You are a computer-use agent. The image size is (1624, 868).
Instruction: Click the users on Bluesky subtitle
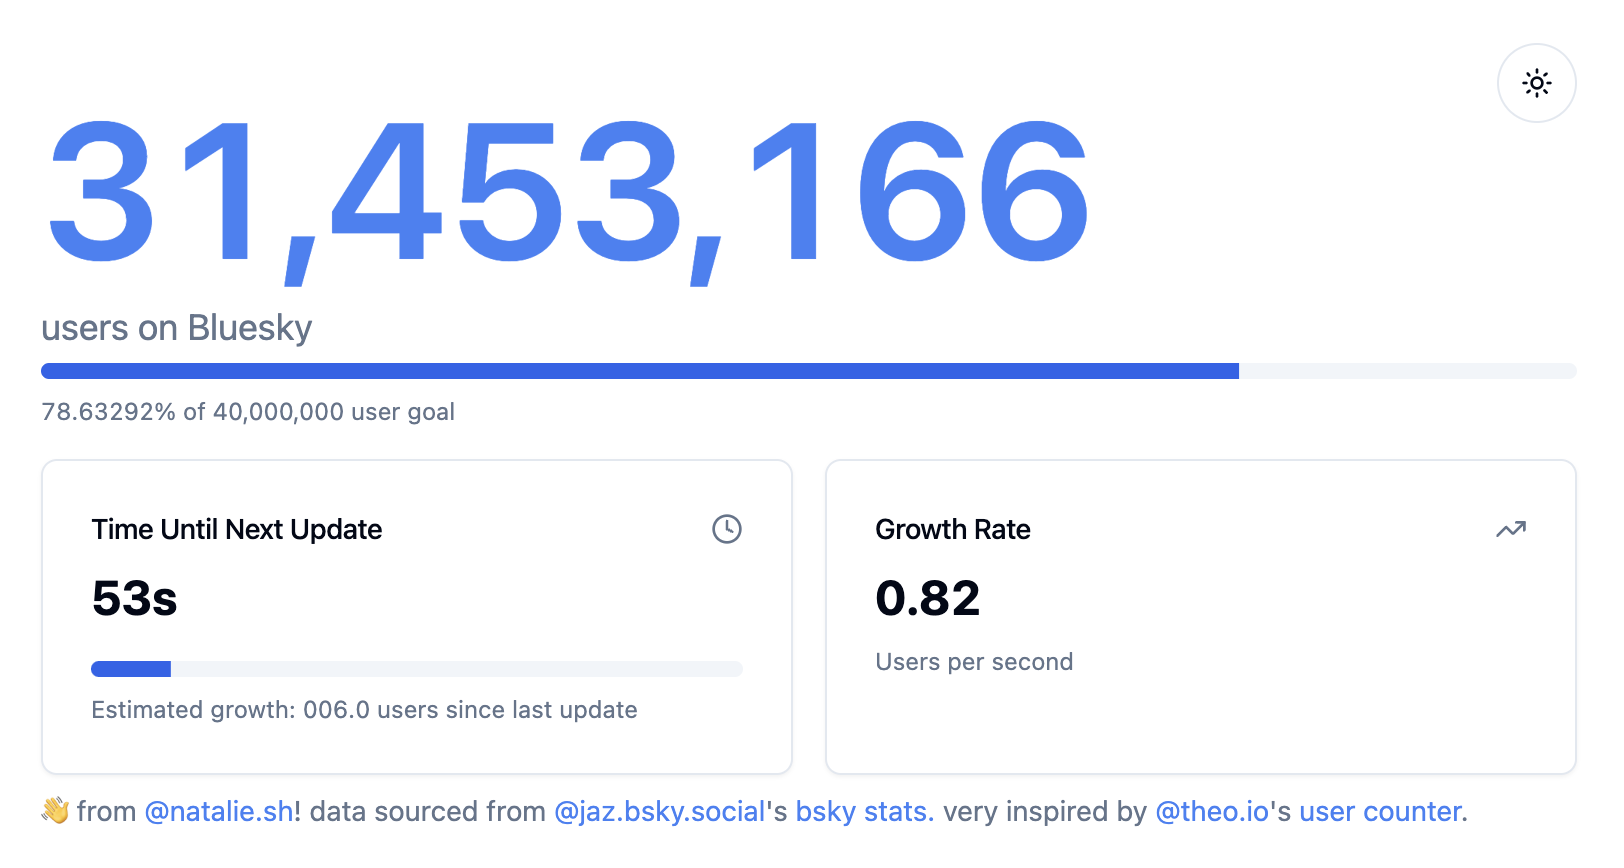tap(177, 328)
